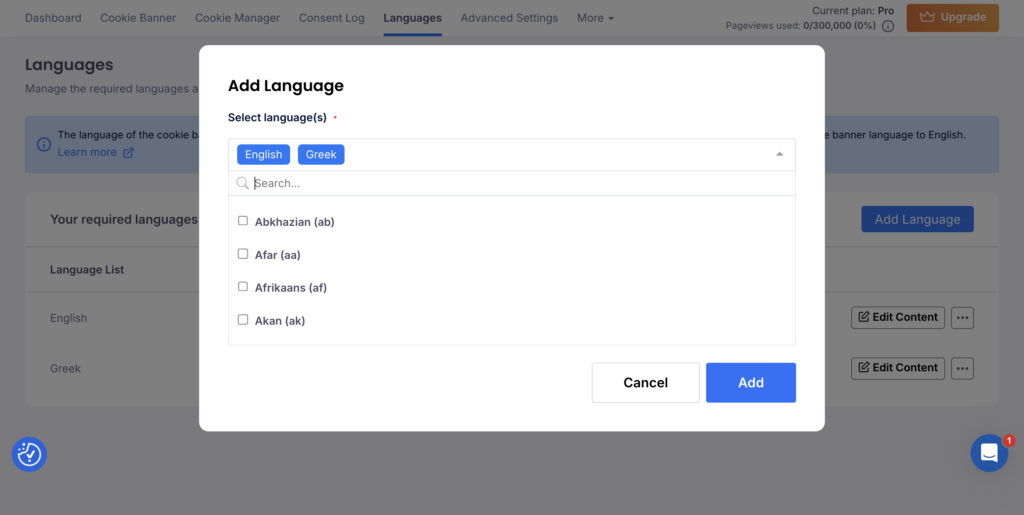Click the pageviews info icon
1024x515 pixels.
pyautogui.click(x=888, y=26)
